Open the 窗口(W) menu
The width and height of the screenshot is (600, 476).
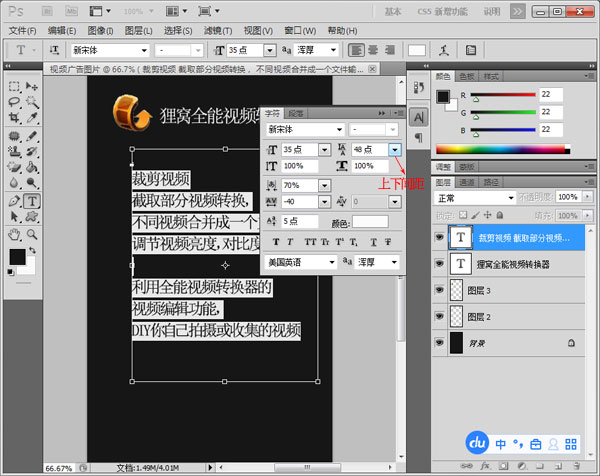[x=300, y=31]
